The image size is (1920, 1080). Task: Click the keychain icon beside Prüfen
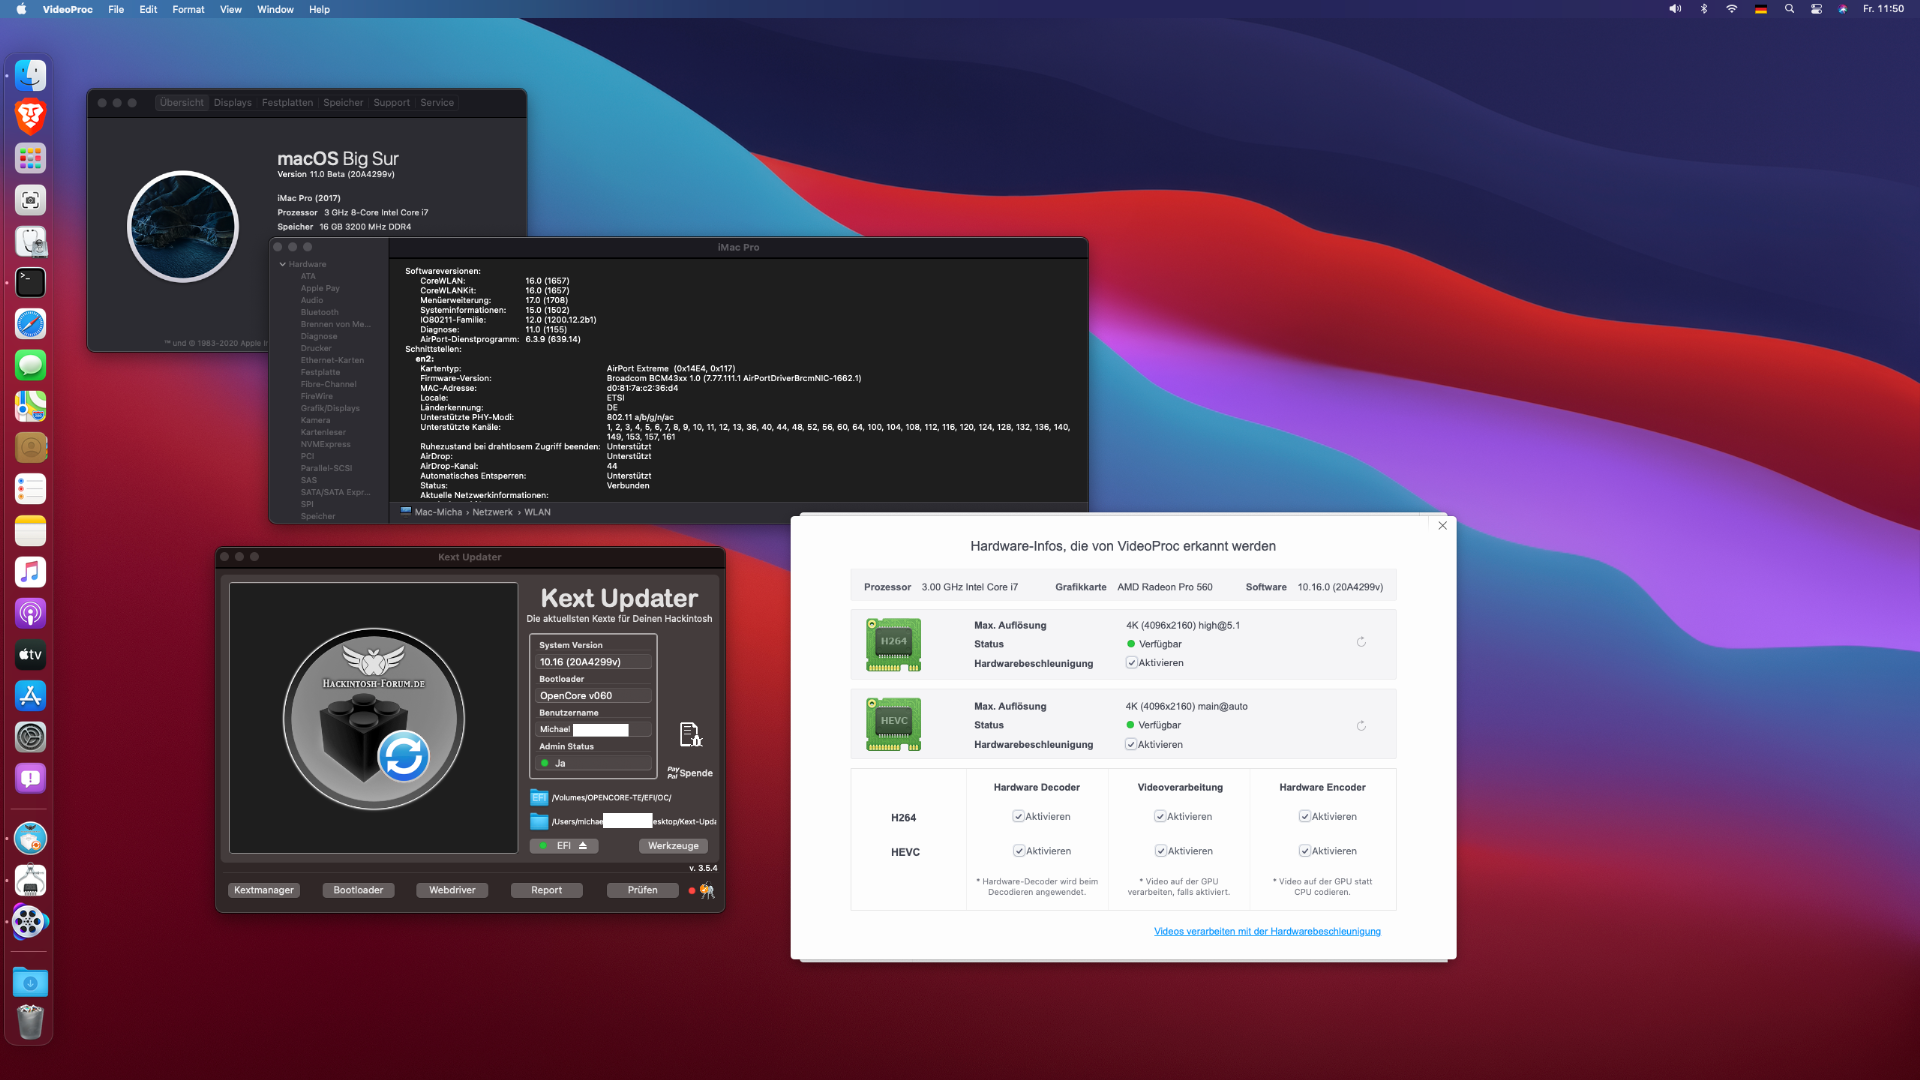pyautogui.click(x=707, y=891)
